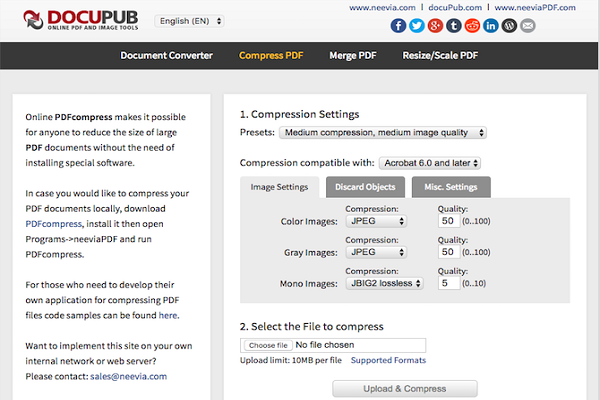Click the Tumblr share icon
600x400 pixels.
tap(455, 25)
